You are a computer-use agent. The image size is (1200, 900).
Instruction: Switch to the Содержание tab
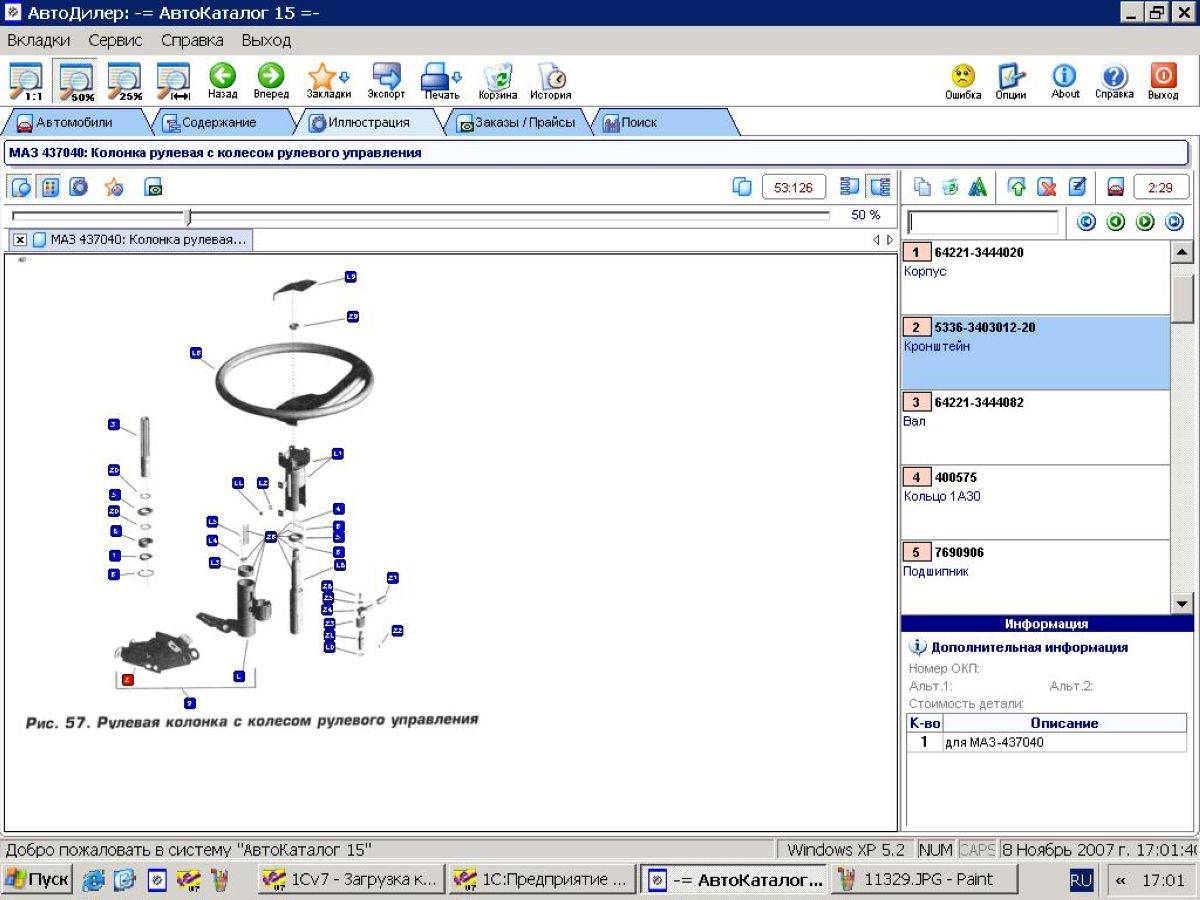(x=220, y=123)
